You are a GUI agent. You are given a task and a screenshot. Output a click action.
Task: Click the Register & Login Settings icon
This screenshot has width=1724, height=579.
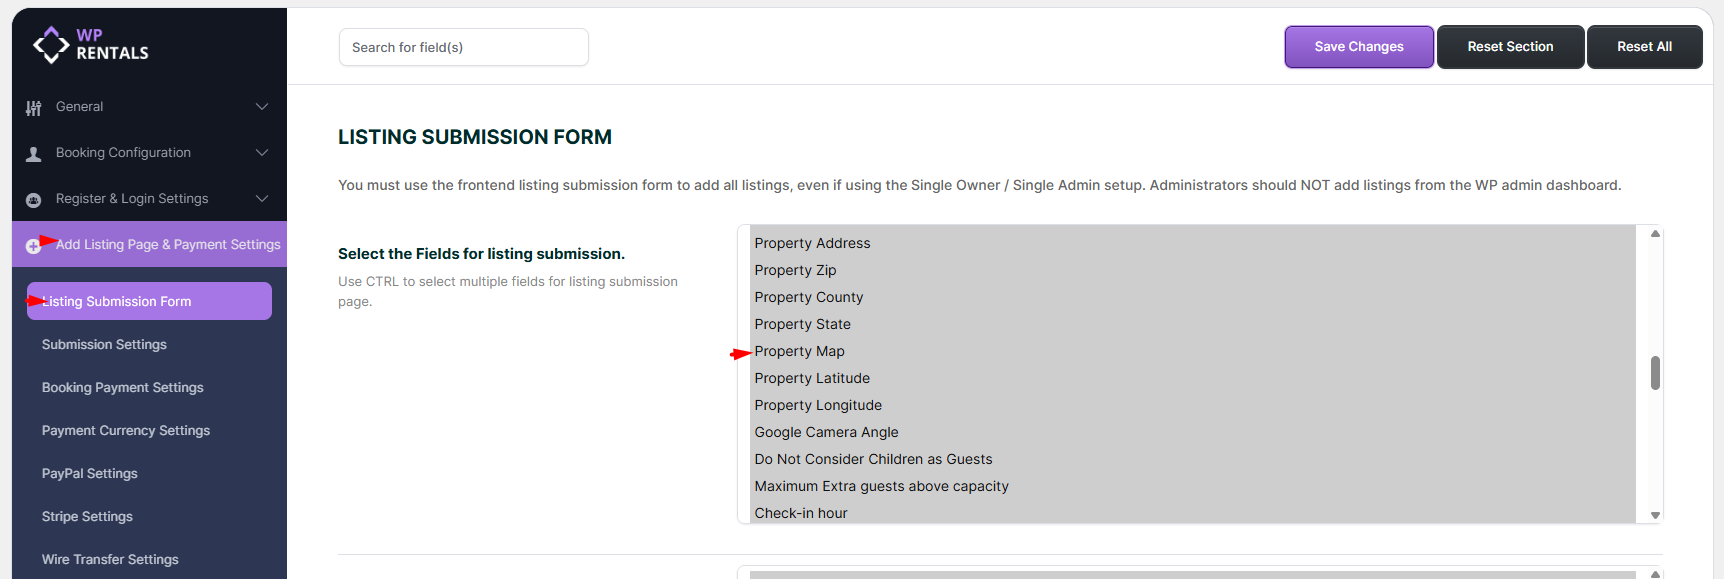point(34,200)
